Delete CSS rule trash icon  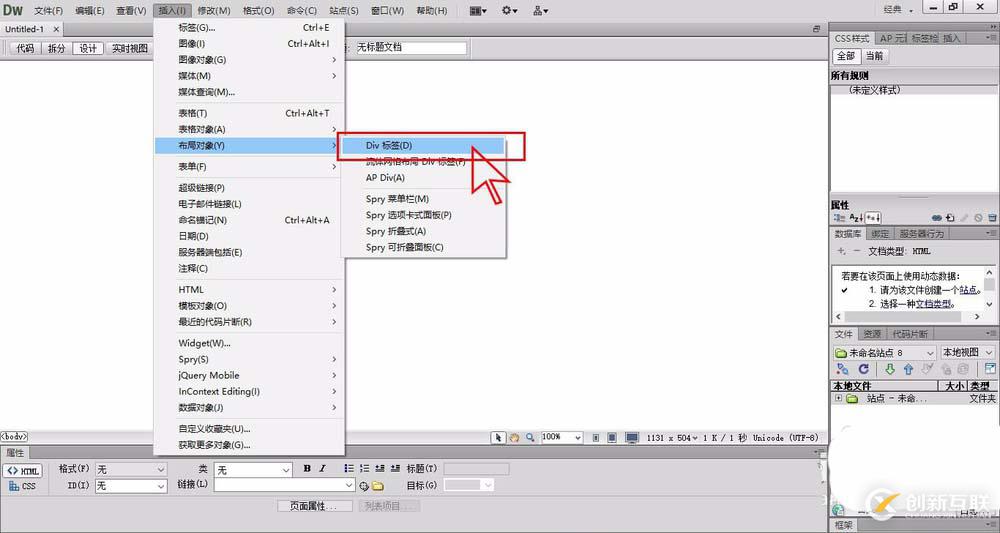[x=992, y=218]
